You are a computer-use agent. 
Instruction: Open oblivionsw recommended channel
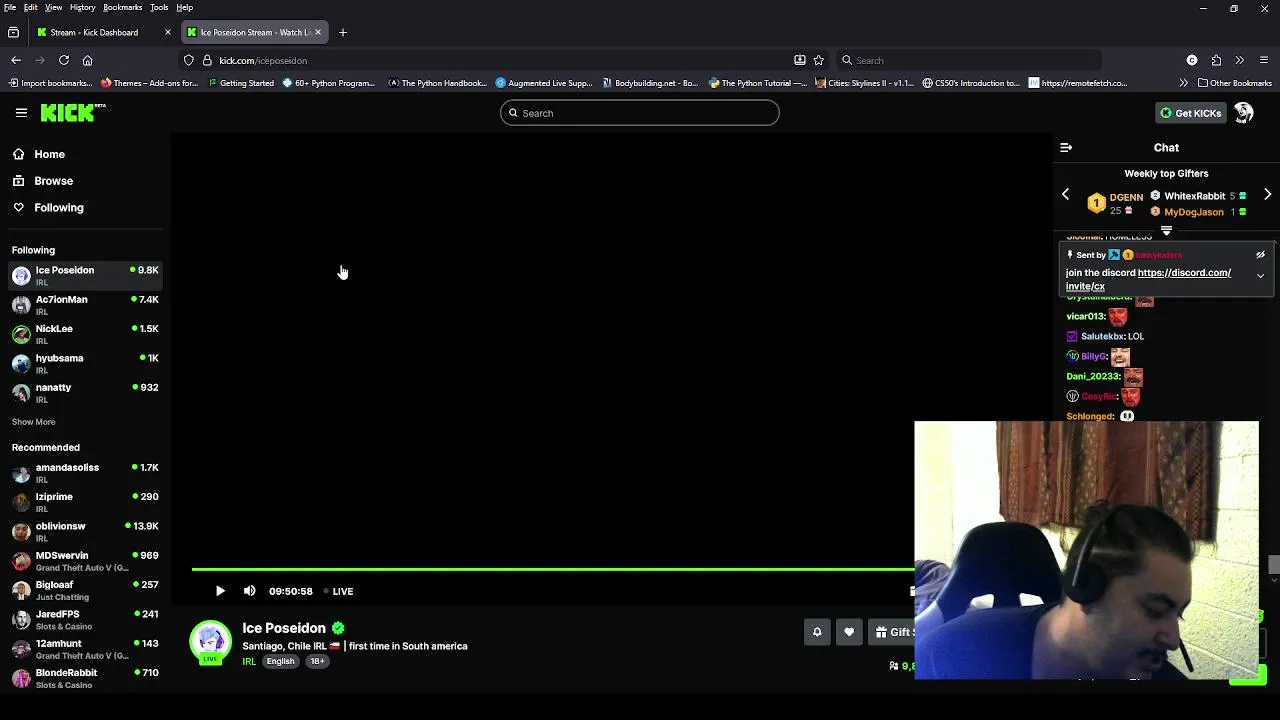(85, 531)
